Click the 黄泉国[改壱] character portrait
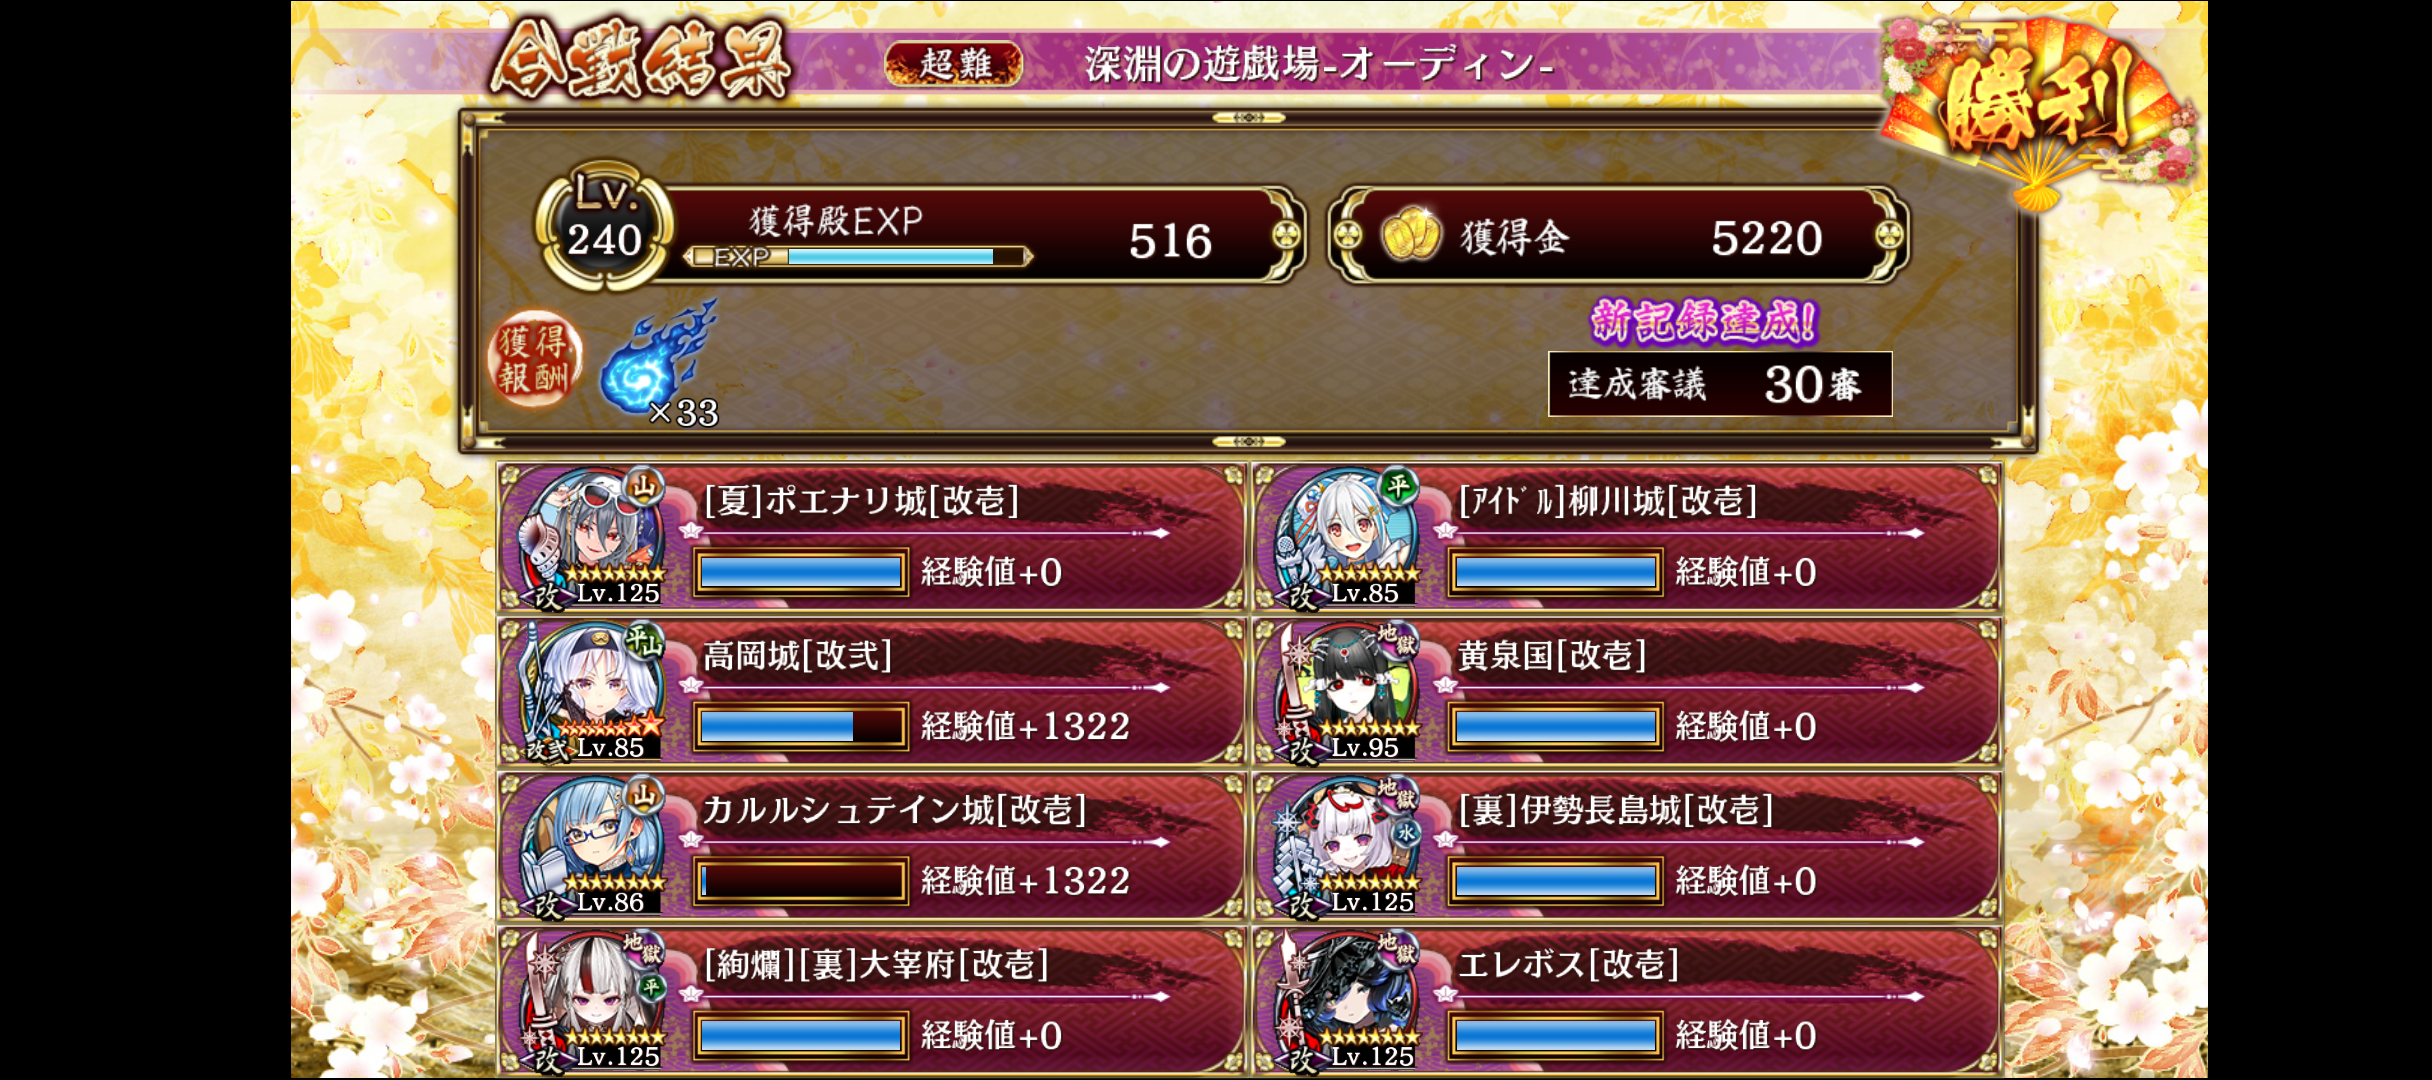 point(1348,691)
